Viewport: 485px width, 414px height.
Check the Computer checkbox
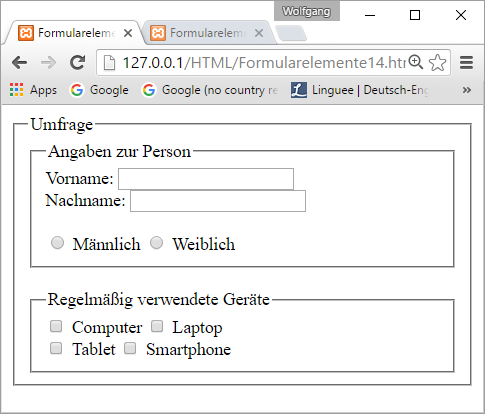pos(56,326)
